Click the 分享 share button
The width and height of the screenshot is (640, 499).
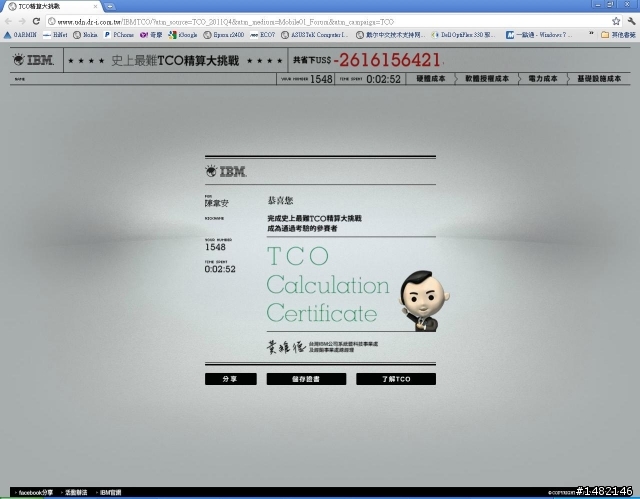[x=231, y=379]
